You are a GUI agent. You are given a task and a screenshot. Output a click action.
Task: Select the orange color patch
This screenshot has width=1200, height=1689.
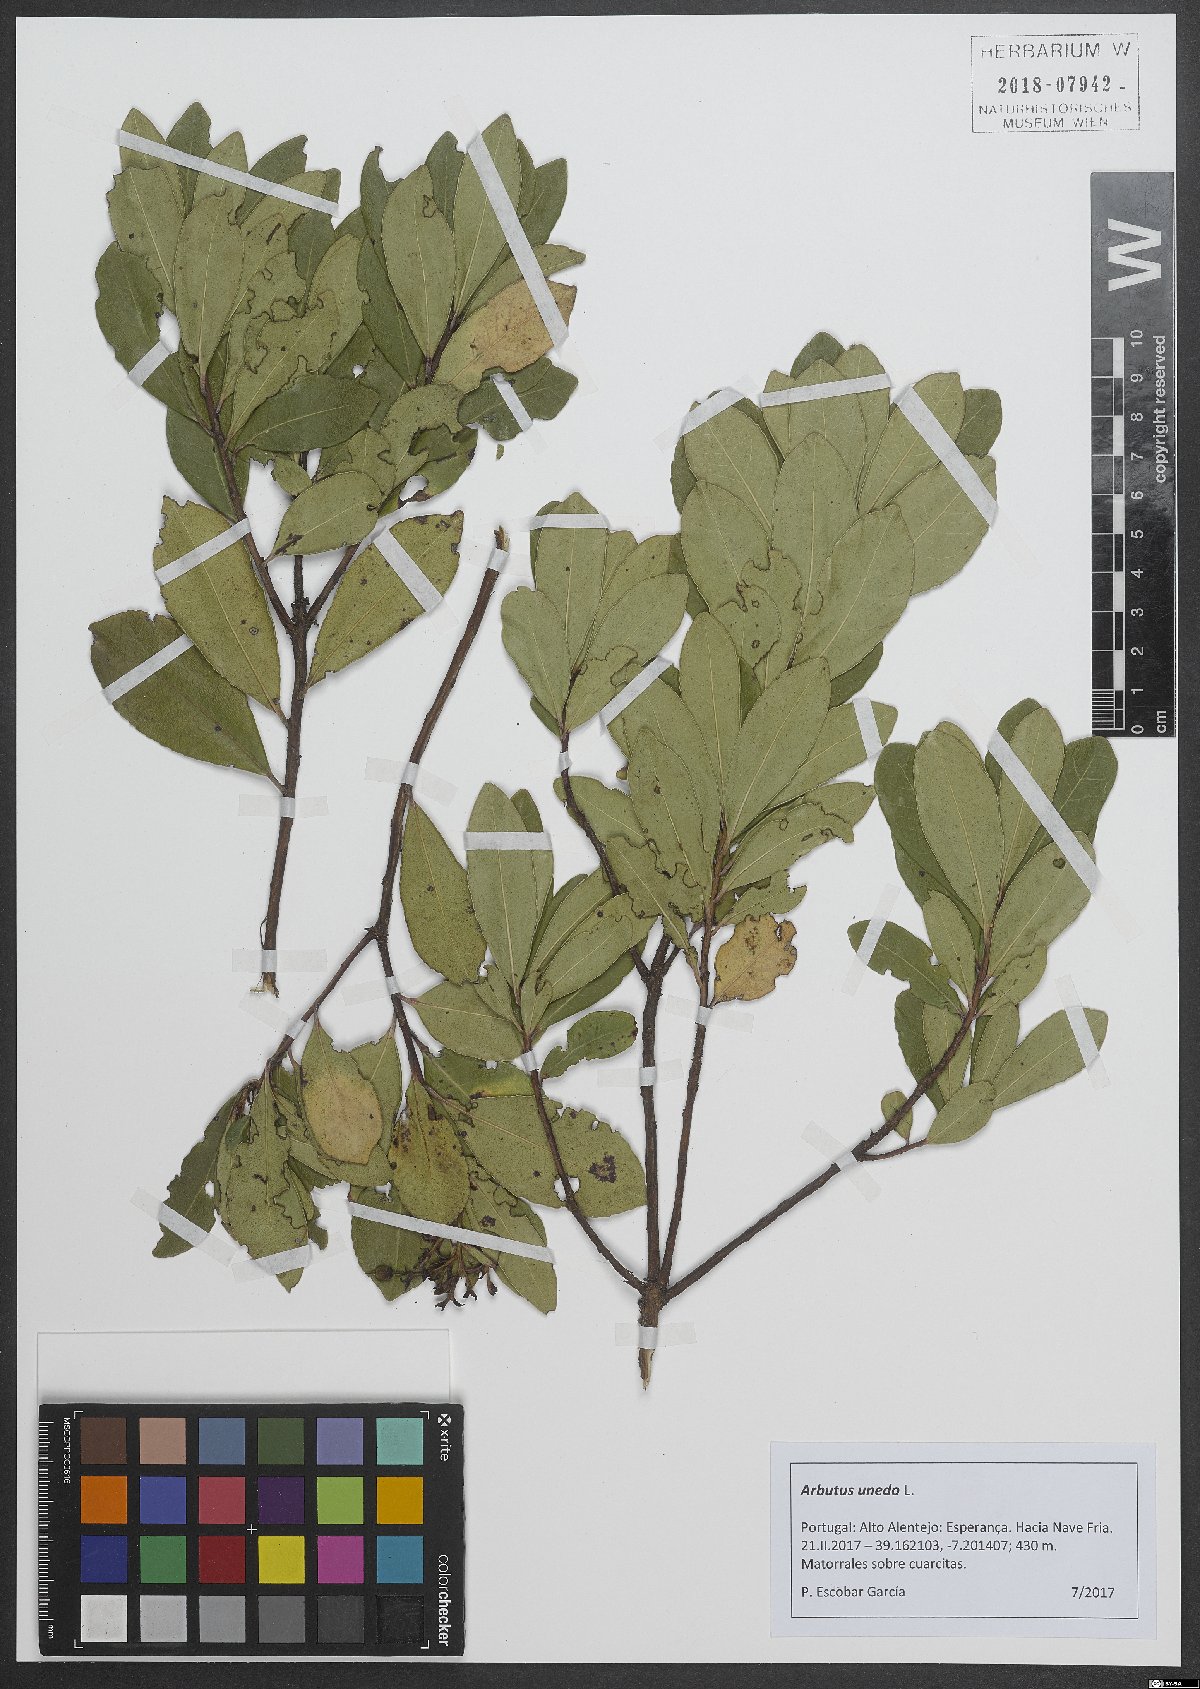(104, 1499)
